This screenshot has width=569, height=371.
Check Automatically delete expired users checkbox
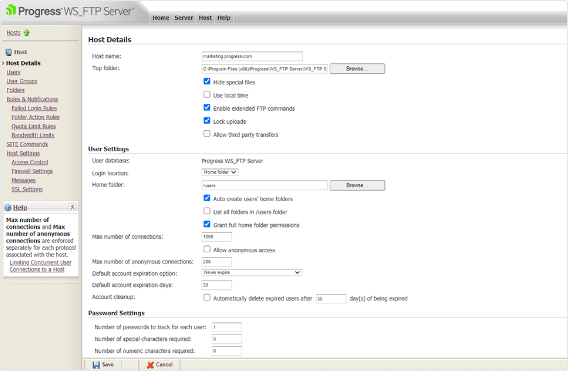pyautogui.click(x=207, y=297)
